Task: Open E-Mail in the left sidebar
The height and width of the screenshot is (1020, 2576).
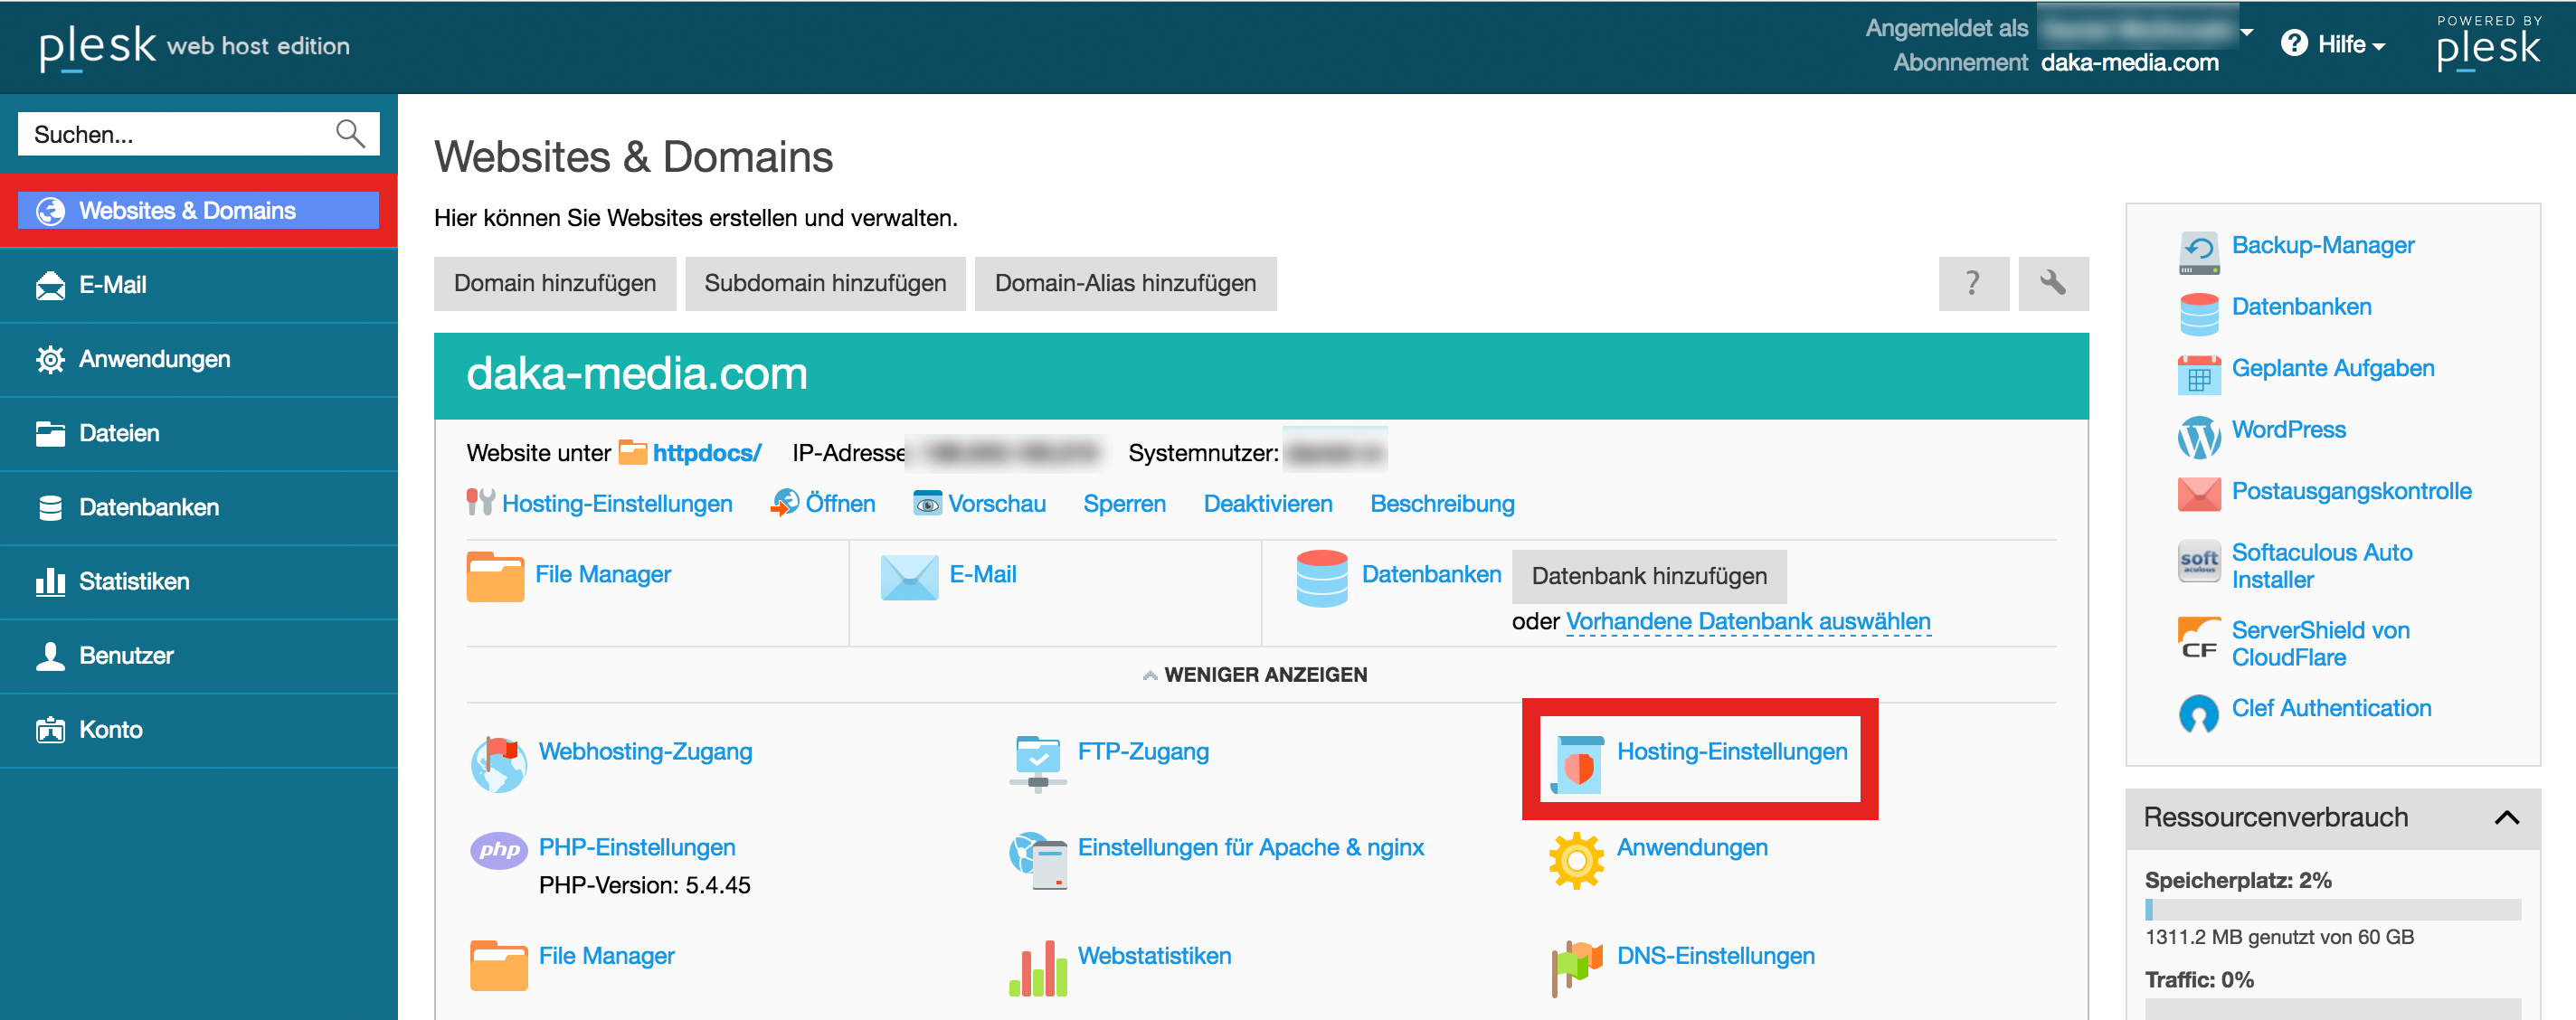Action: pyautogui.click(x=112, y=285)
